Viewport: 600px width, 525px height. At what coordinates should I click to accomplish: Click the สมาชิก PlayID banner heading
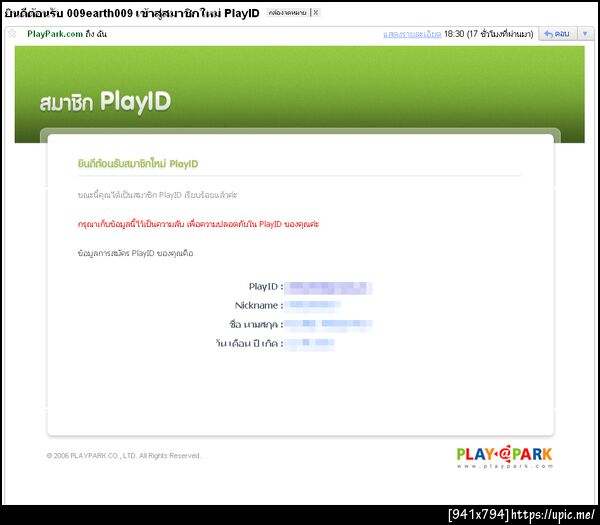click(106, 102)
